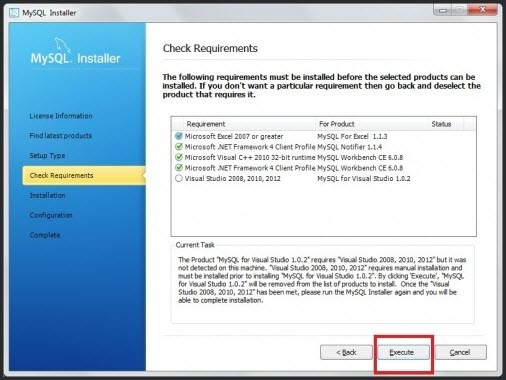Click the MySQL for Visual Studio 1.0.2 cell
506x380 pixels.
[x=364, y=179]
